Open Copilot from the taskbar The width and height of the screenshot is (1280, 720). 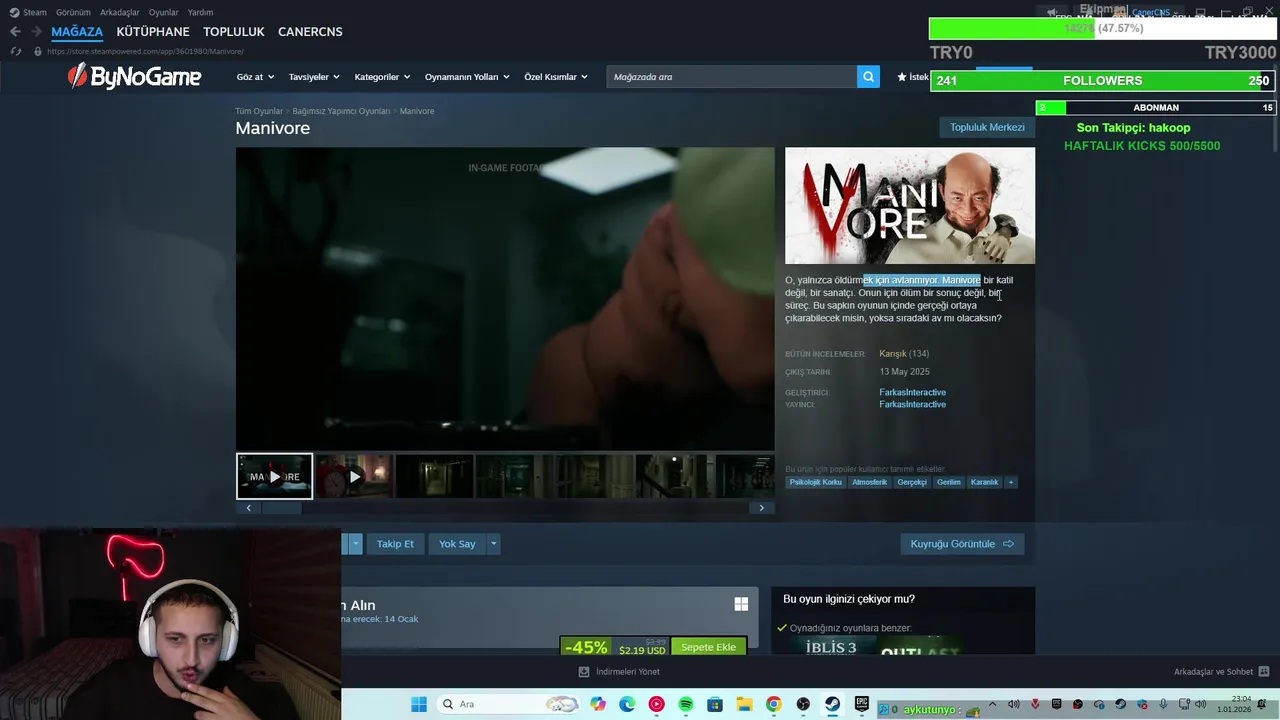click(x=598, y=704)
